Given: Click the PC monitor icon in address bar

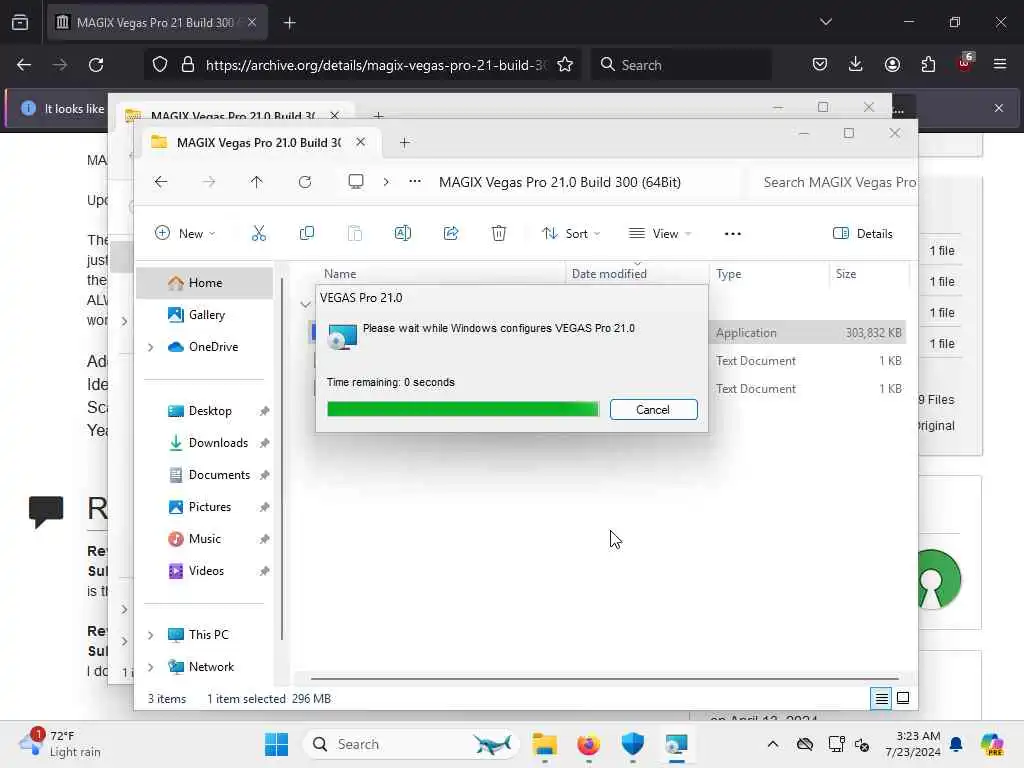Looking at the screenshot, I should coord(356,182).
